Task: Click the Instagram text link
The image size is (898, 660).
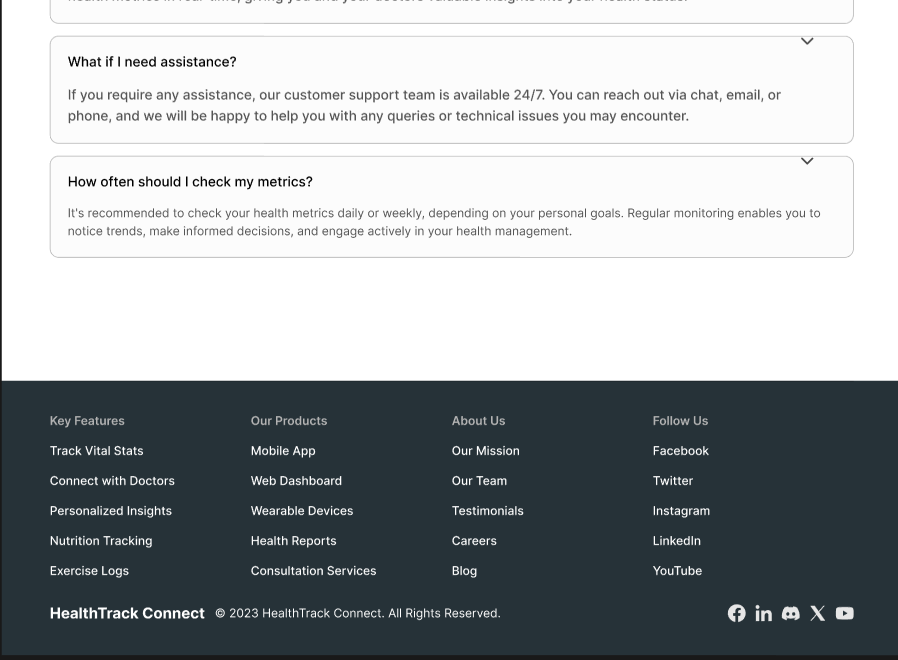Action: click(x=681, y=511)
